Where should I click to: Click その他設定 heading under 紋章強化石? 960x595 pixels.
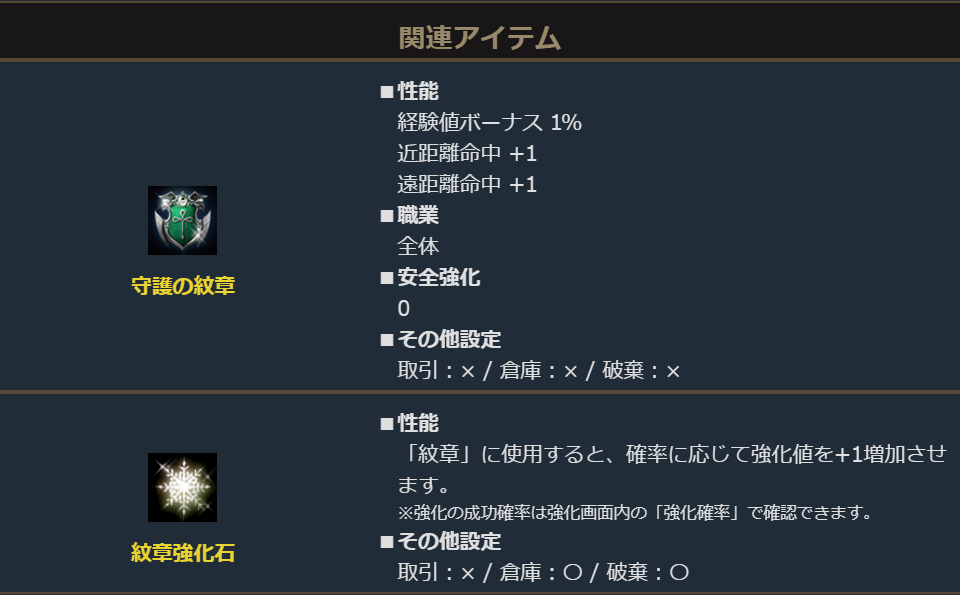point(449,542)
